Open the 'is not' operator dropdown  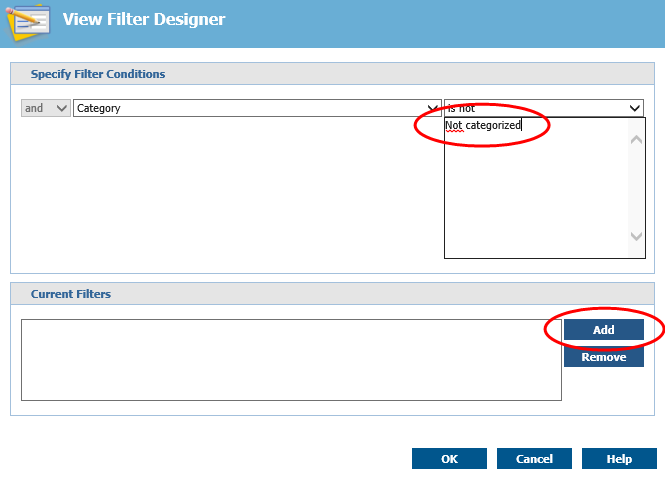pyautogui.click(x=544, y=108)
